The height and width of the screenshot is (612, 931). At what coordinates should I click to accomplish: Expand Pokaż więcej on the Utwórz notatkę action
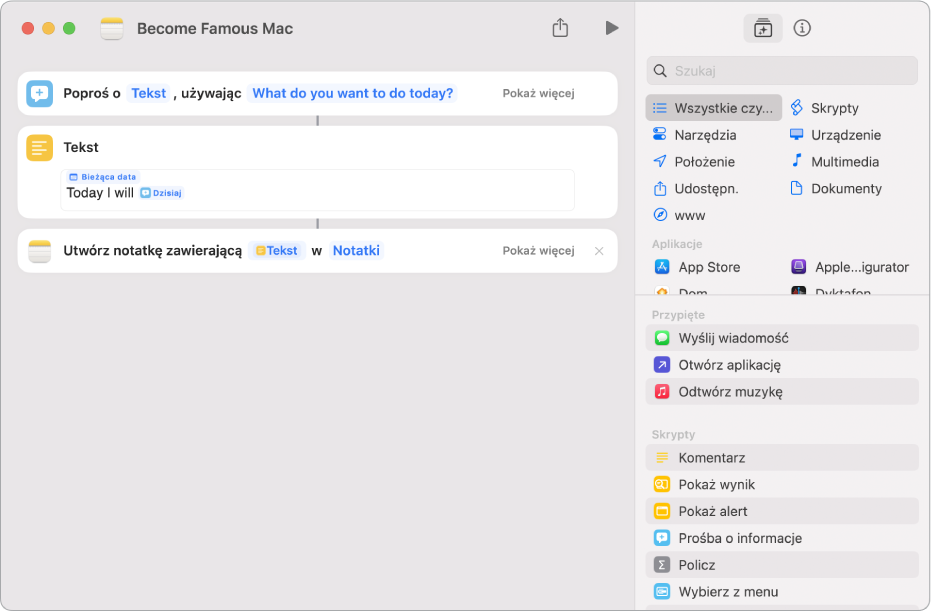click(538, 251)
